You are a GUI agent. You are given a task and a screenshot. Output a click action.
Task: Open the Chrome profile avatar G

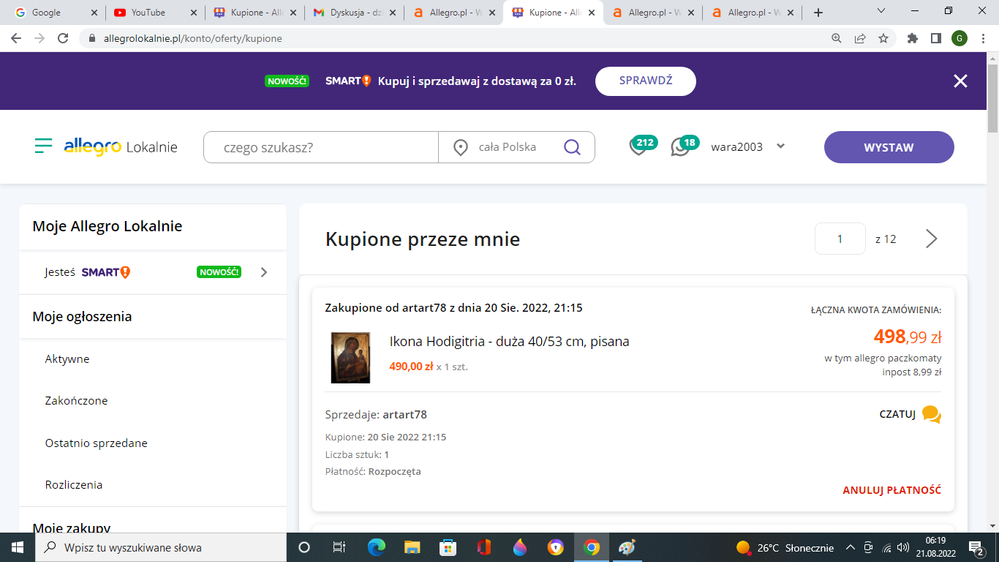pos(959,38)
